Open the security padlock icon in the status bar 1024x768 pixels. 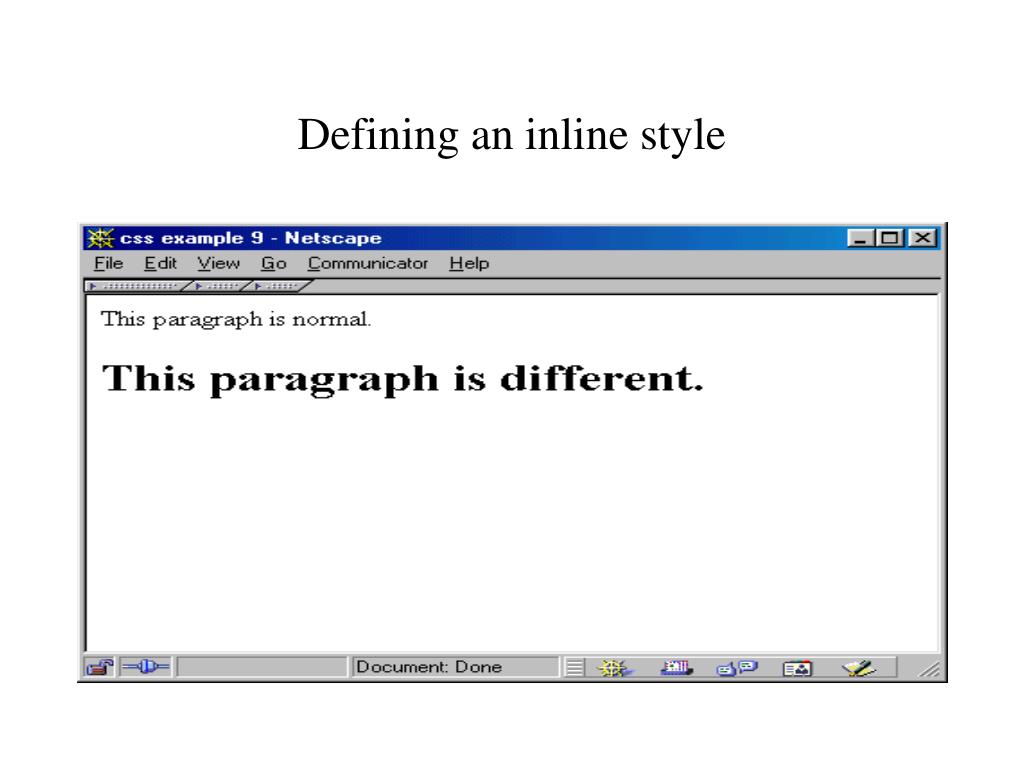(x=100, y=667)
